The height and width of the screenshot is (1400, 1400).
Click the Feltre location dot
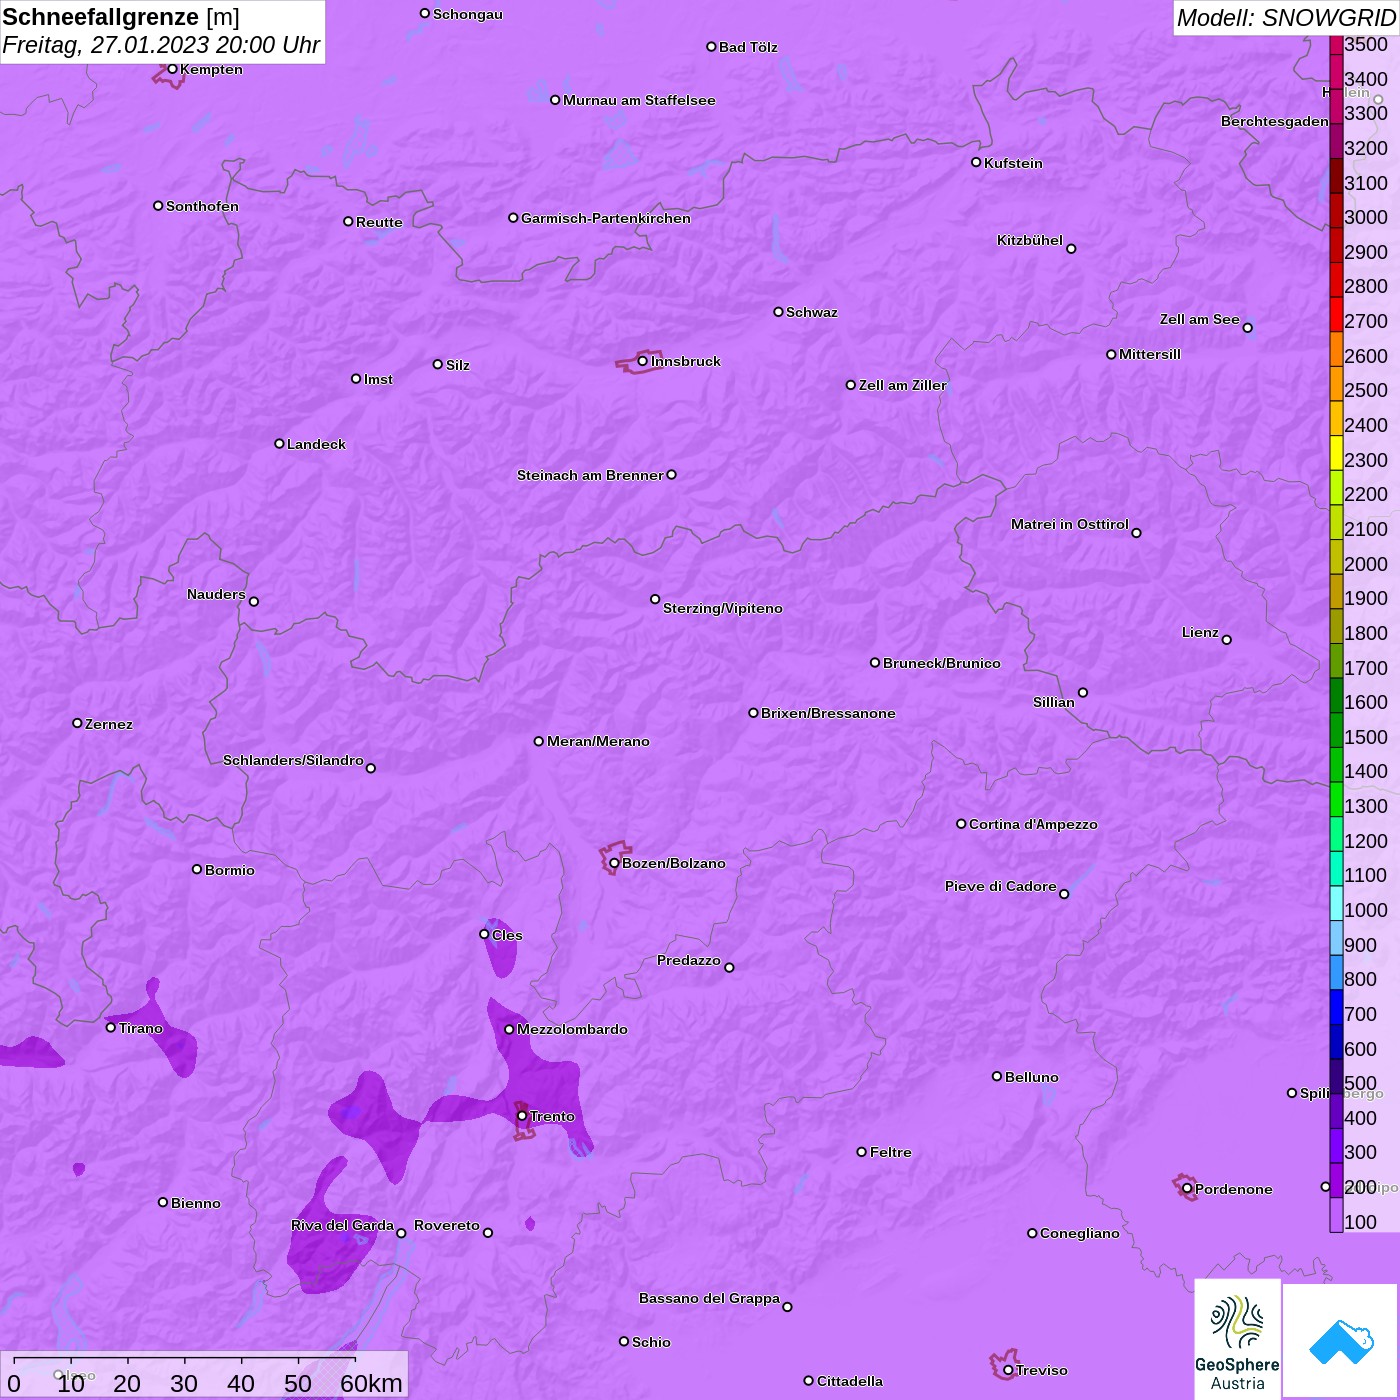coord(862,1152)
